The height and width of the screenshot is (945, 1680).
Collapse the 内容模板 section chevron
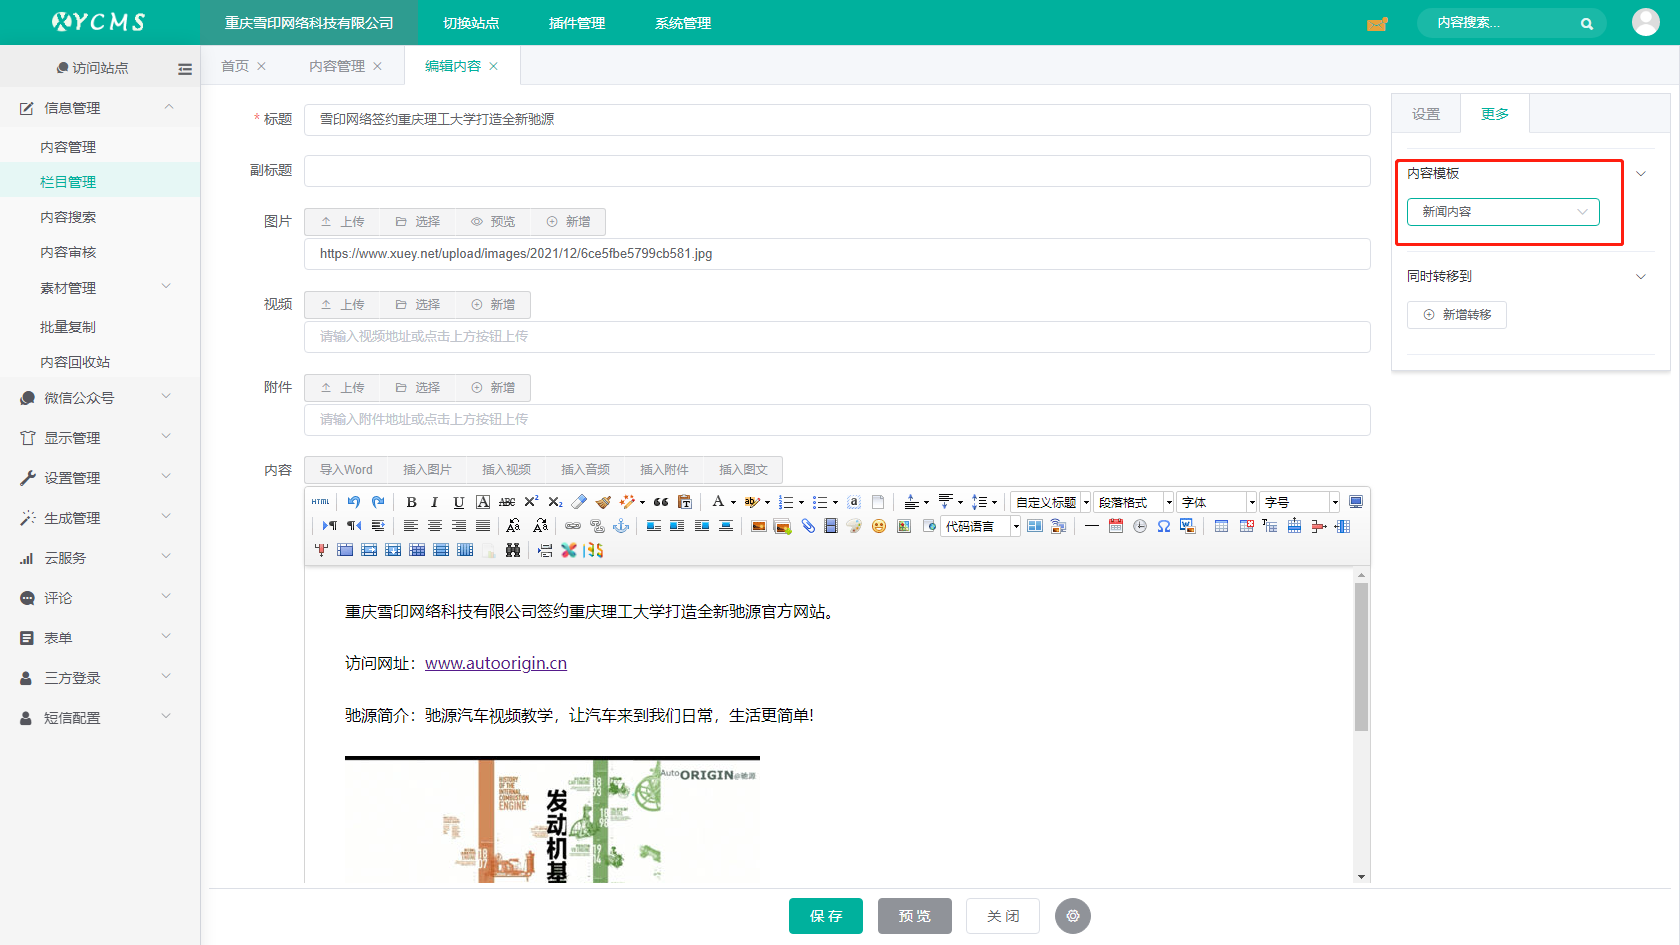(x=1640, y=174)
